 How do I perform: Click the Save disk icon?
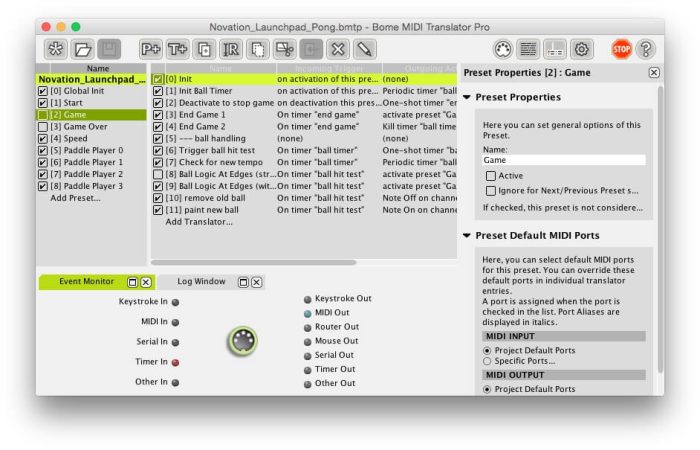109,49
